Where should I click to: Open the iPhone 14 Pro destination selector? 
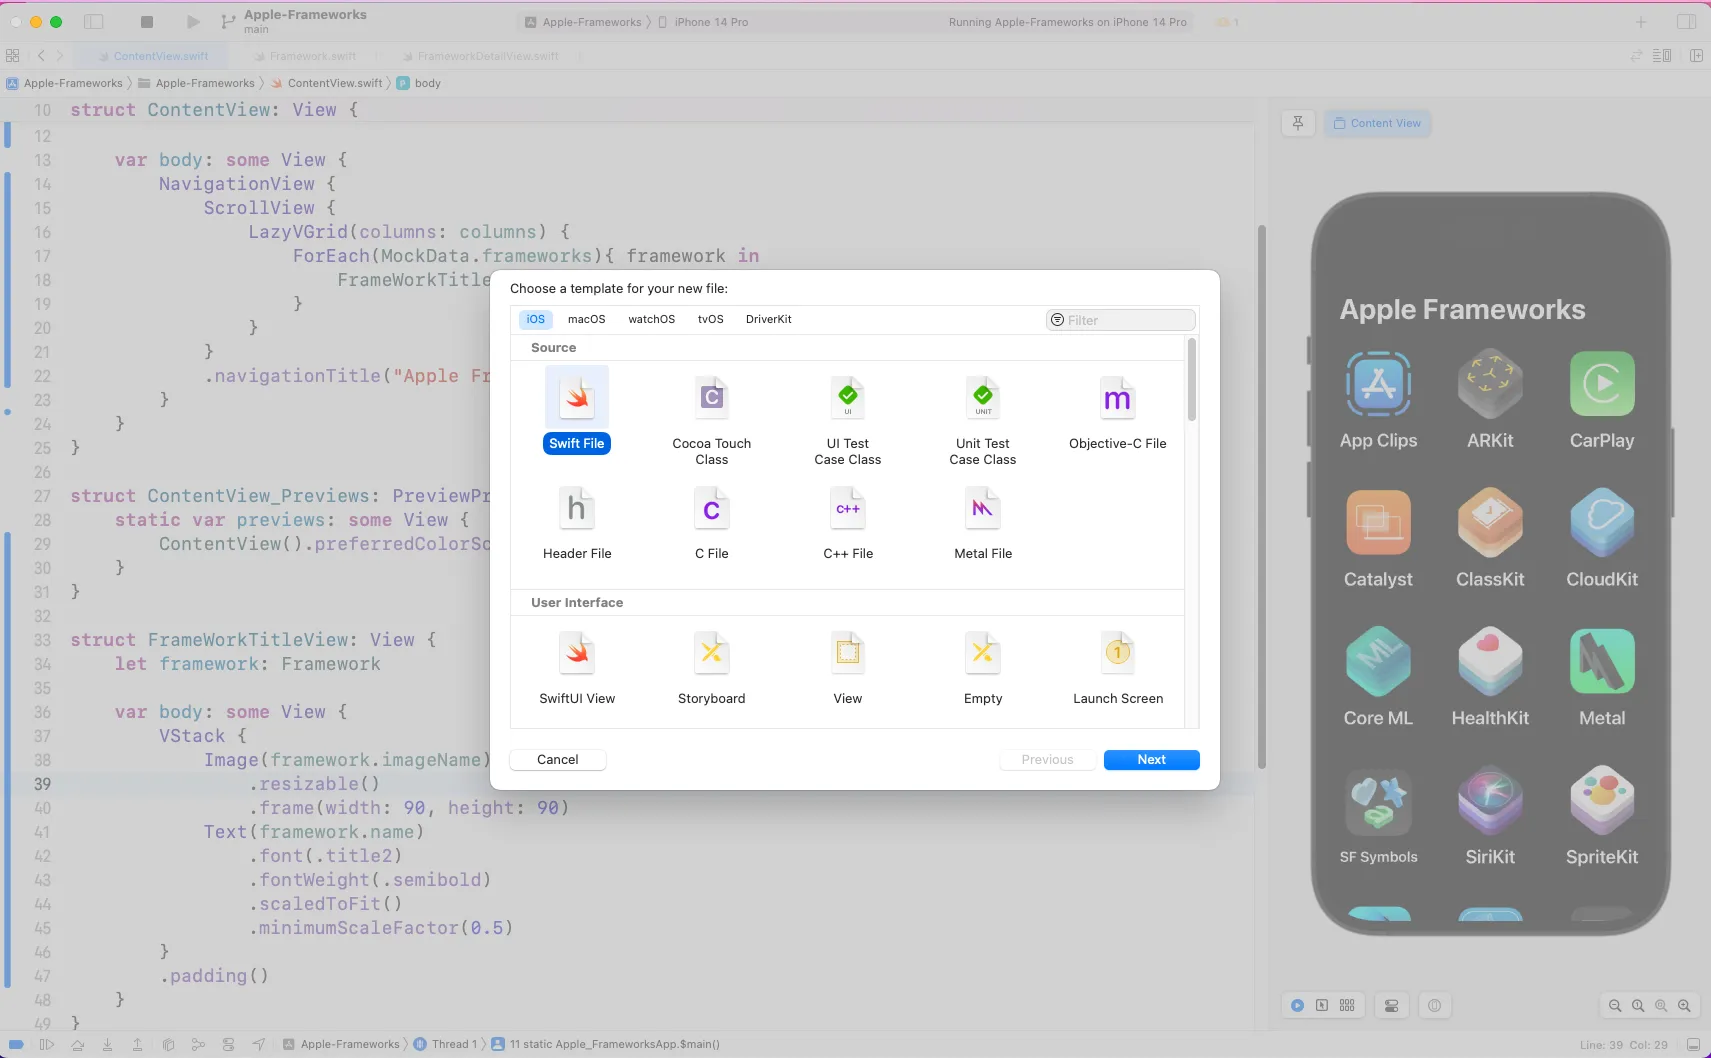coord(703,22)
